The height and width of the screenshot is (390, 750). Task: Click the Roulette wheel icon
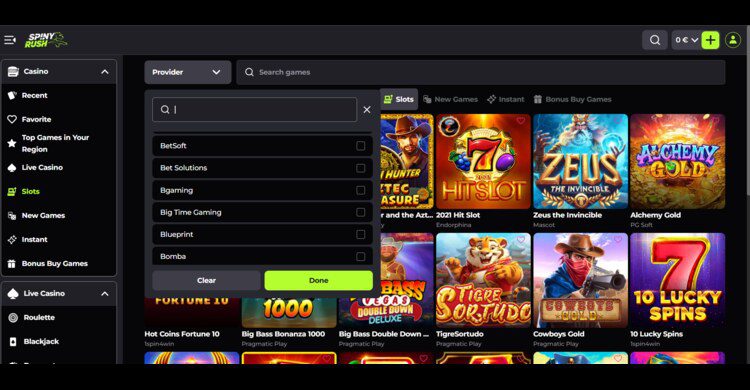(x=13, y=317)
